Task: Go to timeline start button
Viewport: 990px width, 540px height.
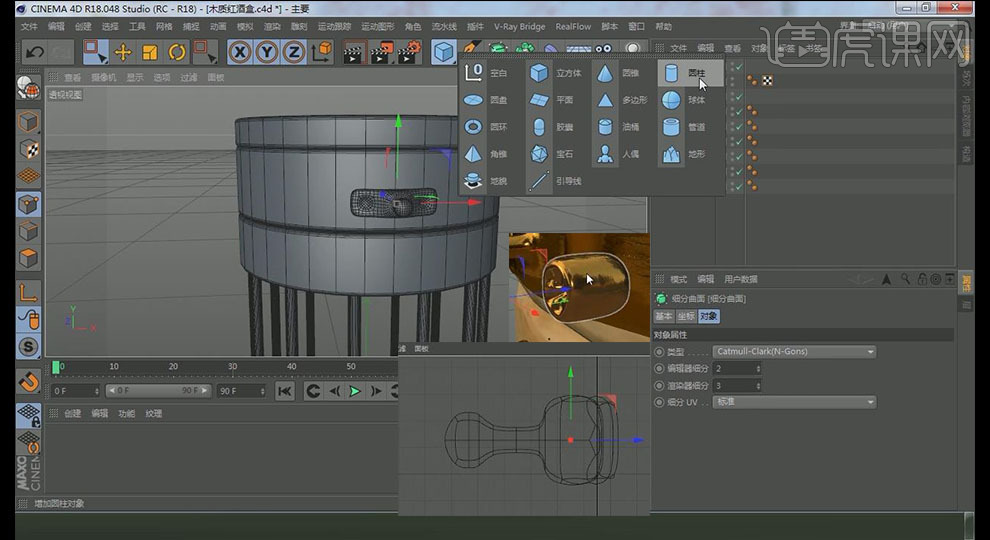Action: (285, 392)
